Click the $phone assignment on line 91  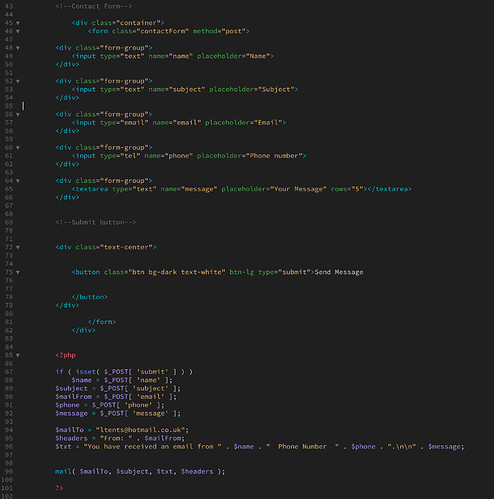[110, 405]
